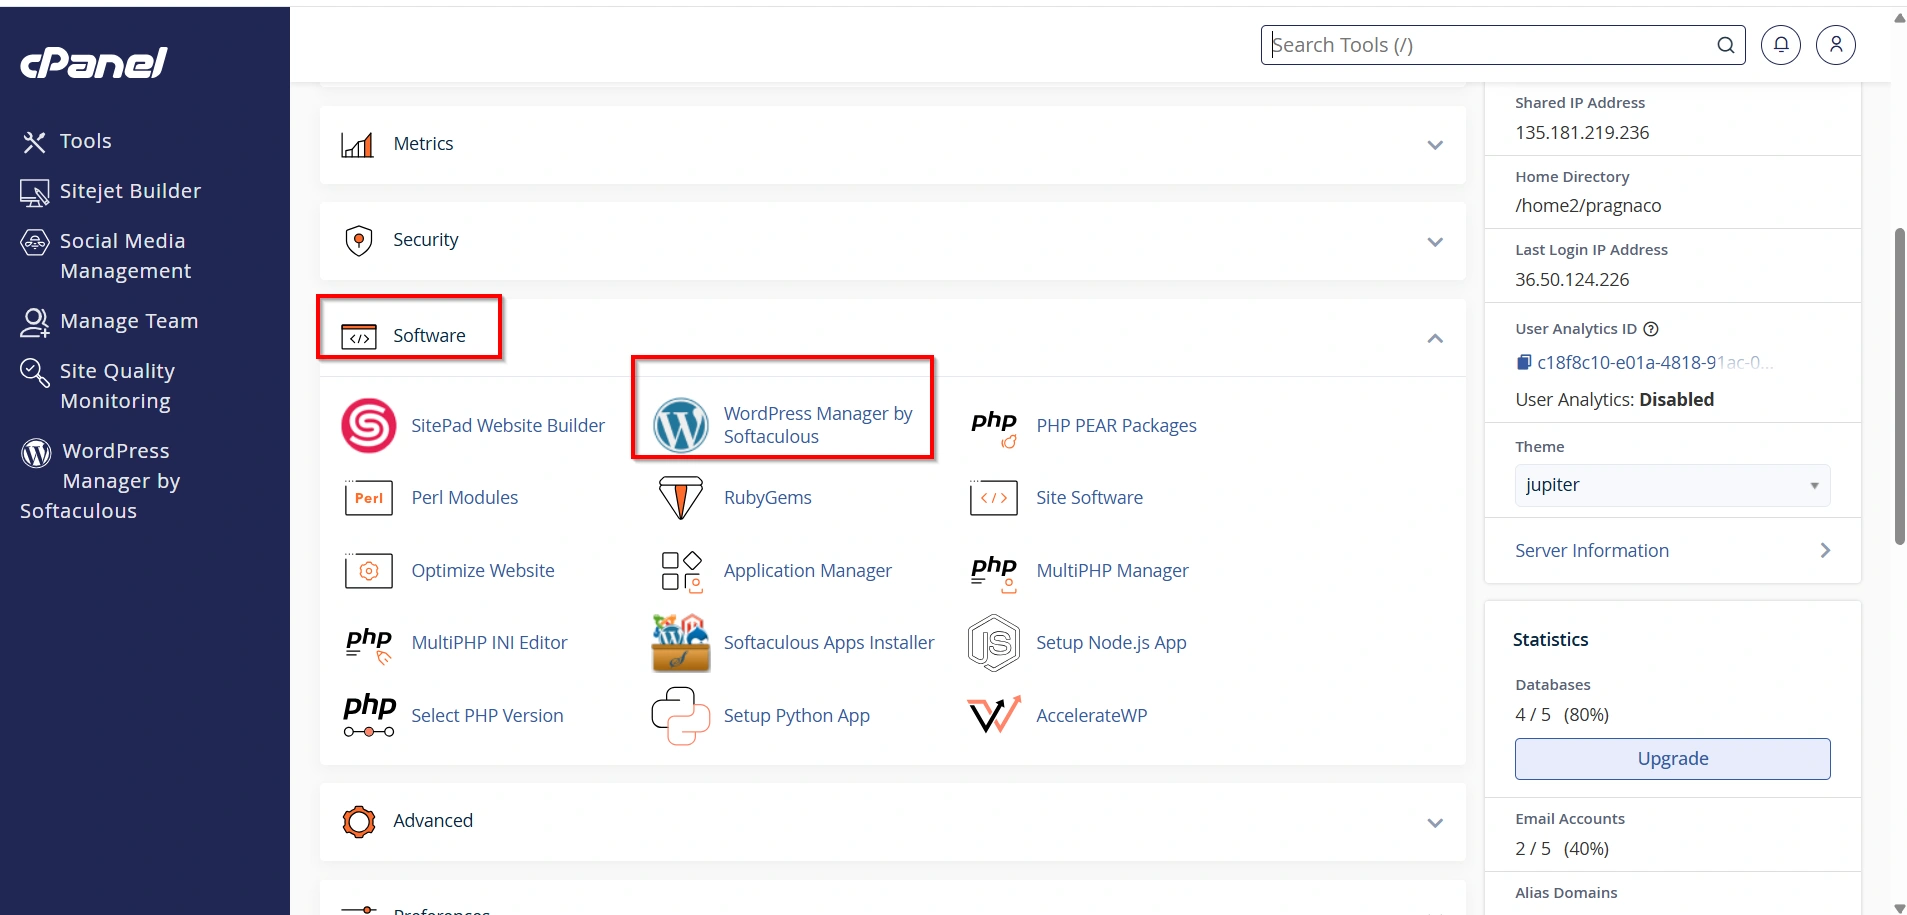This screenshot has height=915, width=1907.
Task: Click the Metrics bar chart icon
Action: 358,145
